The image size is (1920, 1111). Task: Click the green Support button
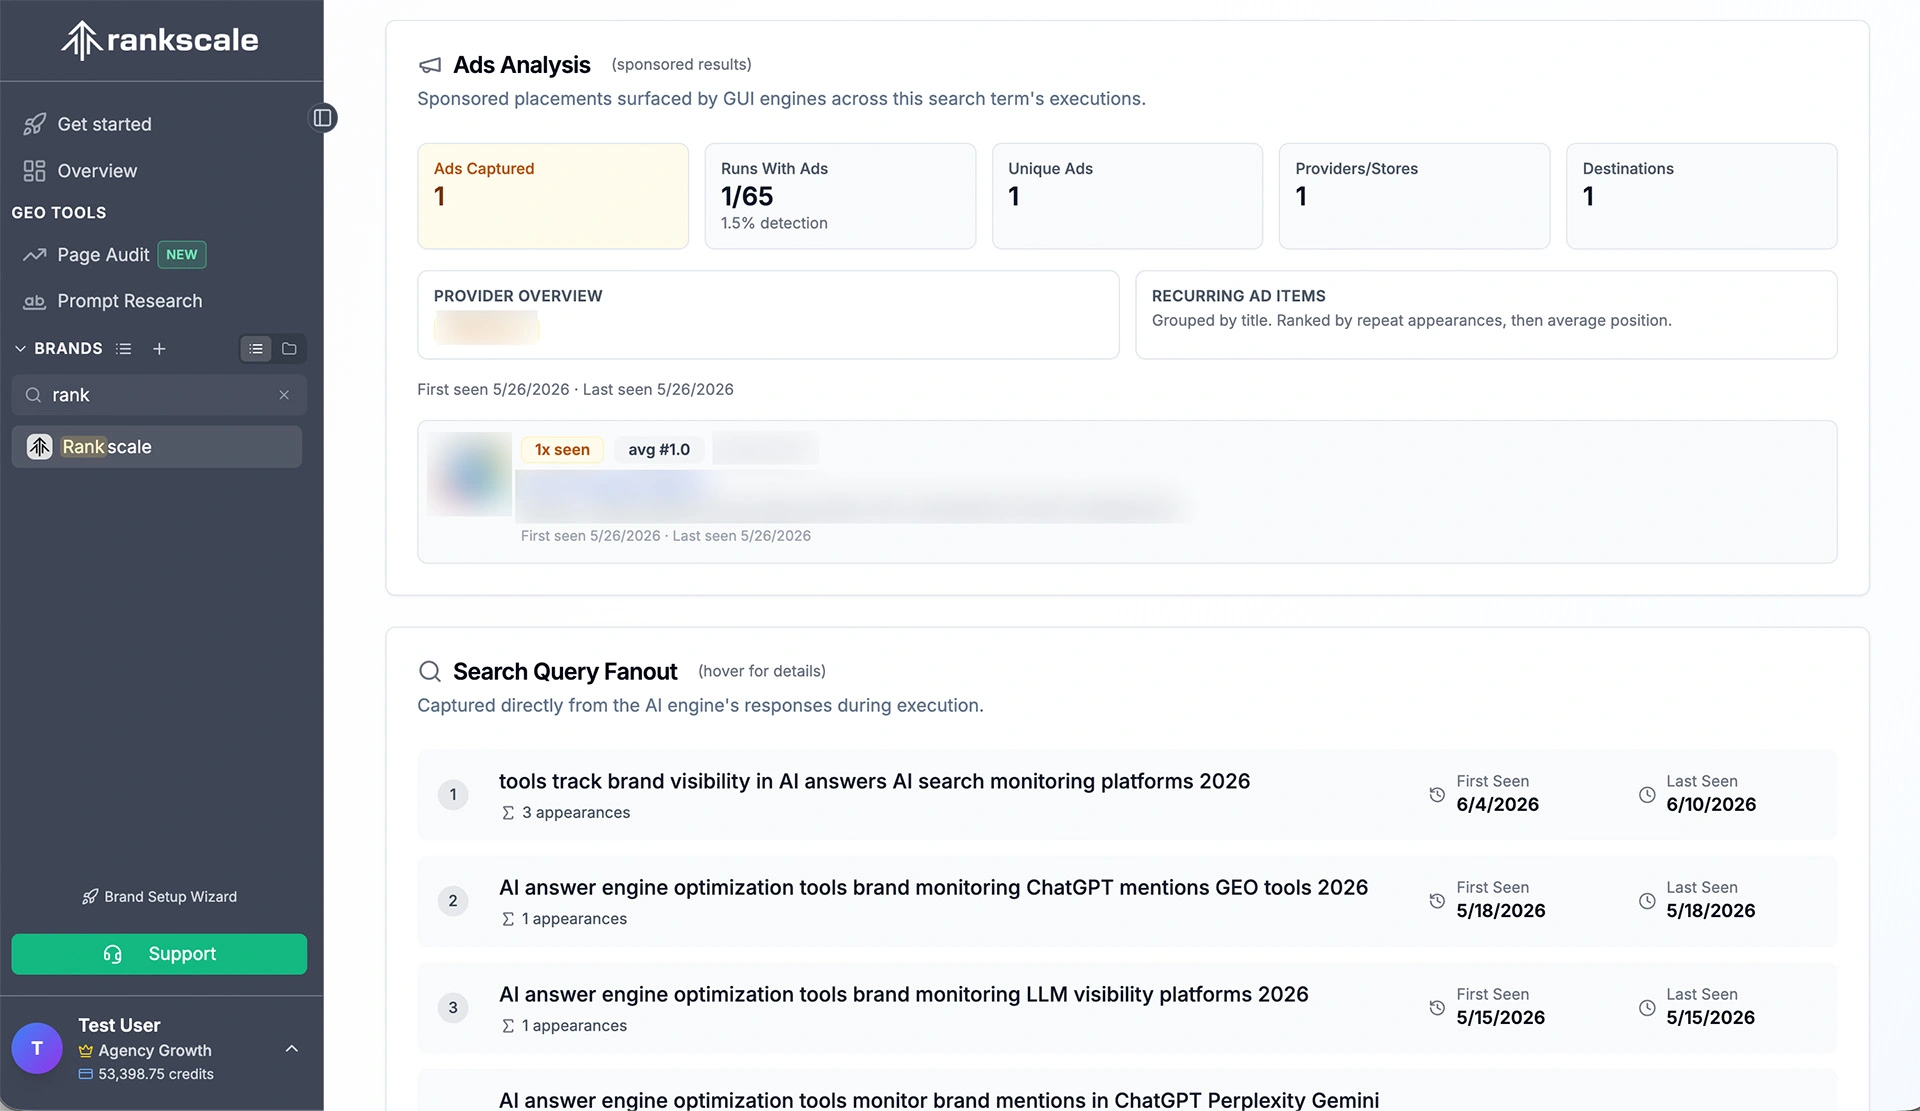[x=159, y=954]
